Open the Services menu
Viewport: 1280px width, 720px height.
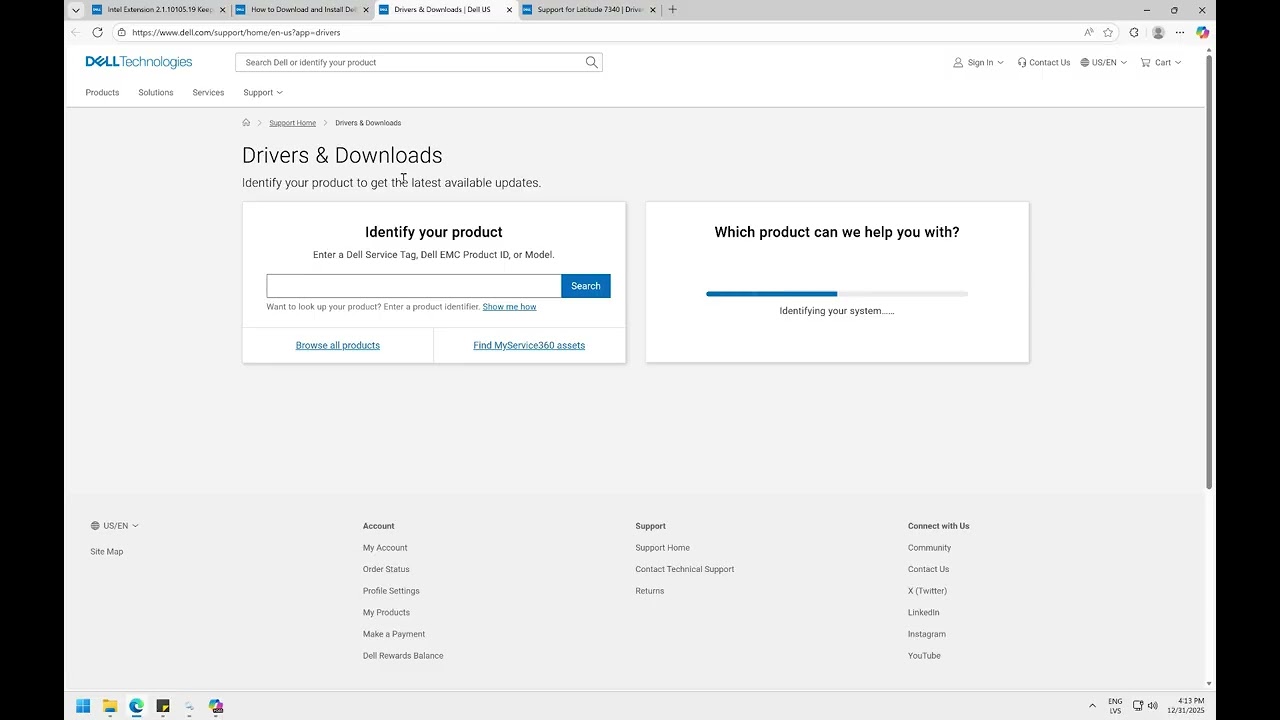click(208, 92)
